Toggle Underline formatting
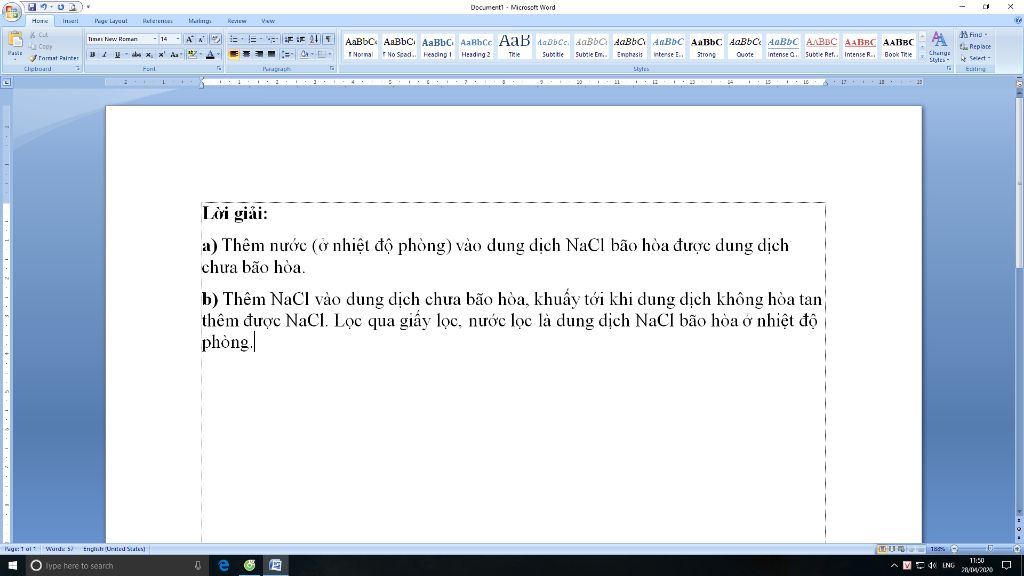The width and height of the screenshot is (1024, 576). tap(117, 55)
